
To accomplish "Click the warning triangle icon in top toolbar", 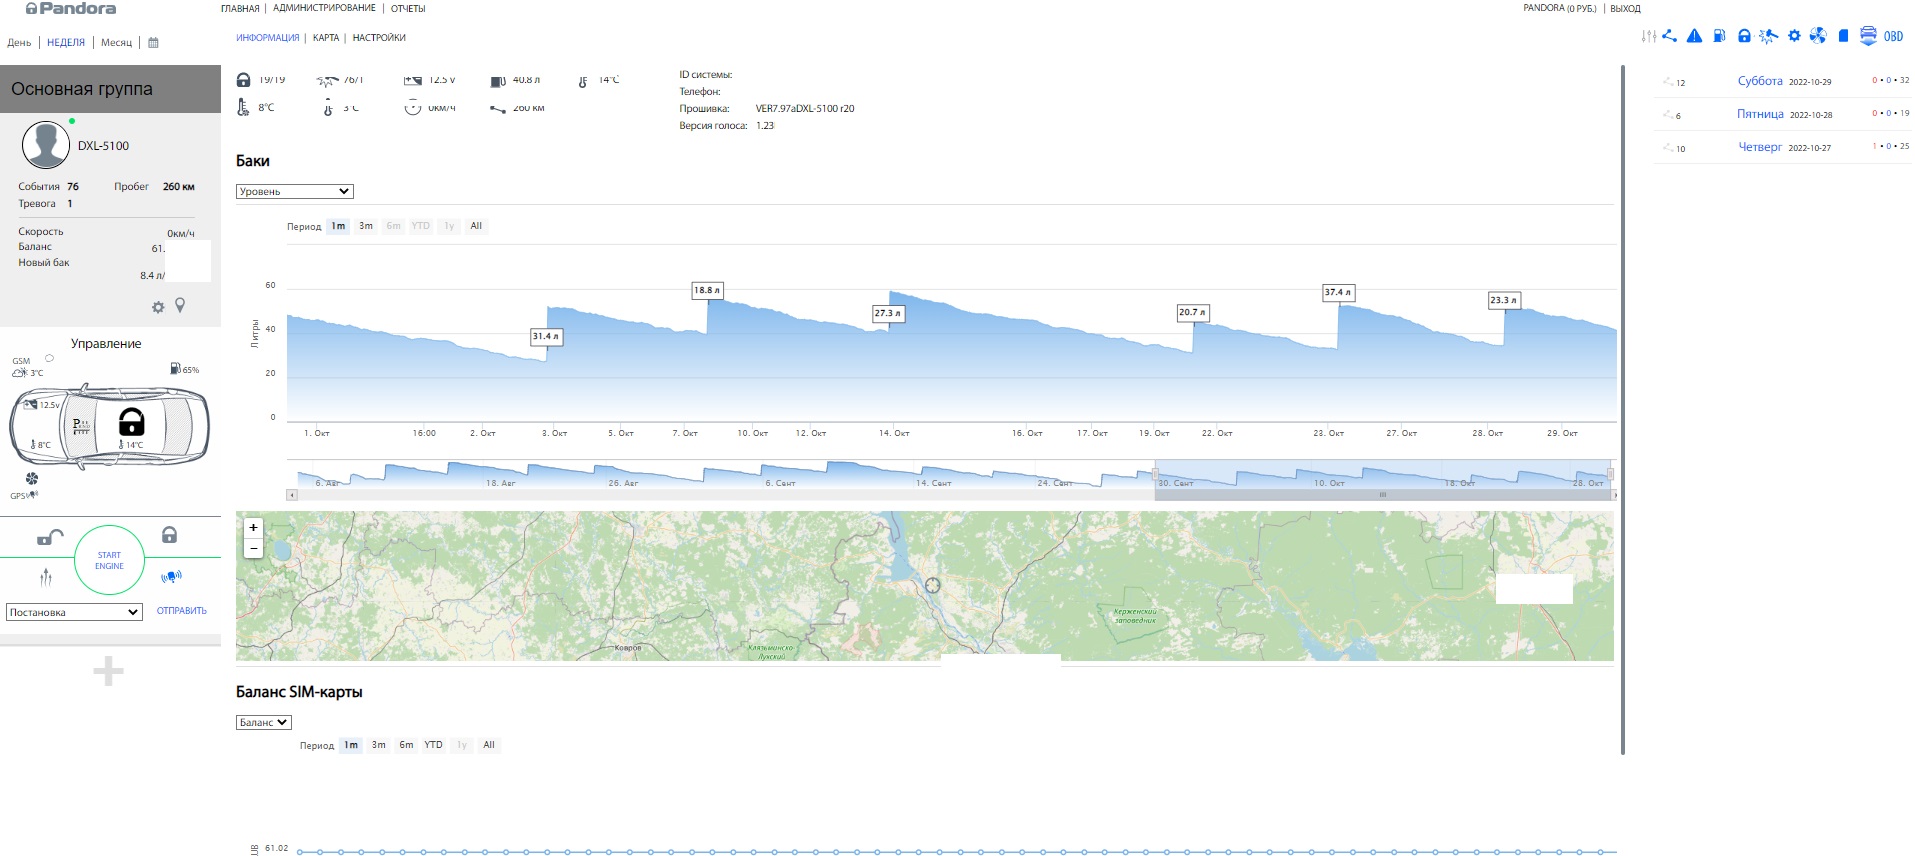I will 1694,36.
